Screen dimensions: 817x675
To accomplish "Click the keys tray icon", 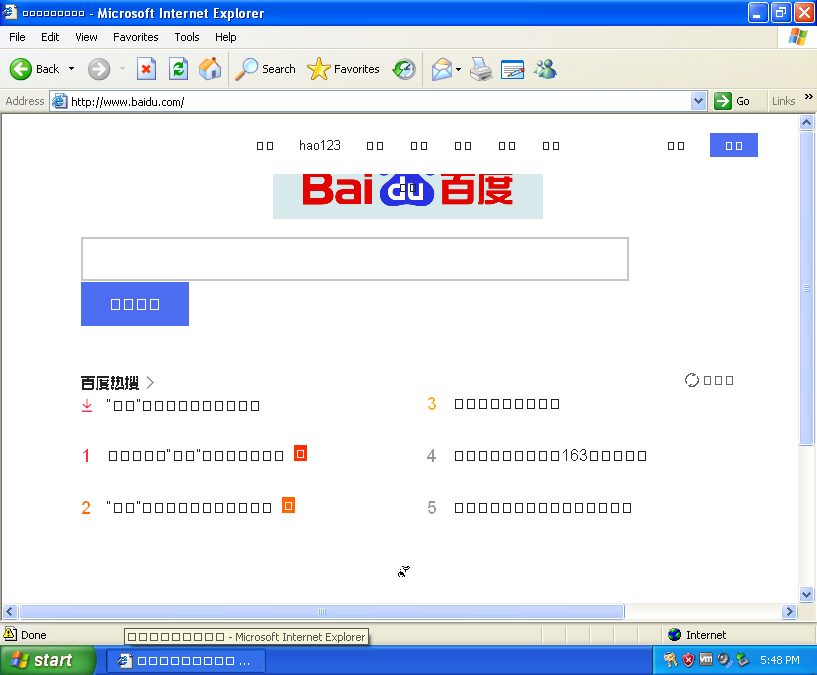I will pyautogui.click(x=670, y=660).
